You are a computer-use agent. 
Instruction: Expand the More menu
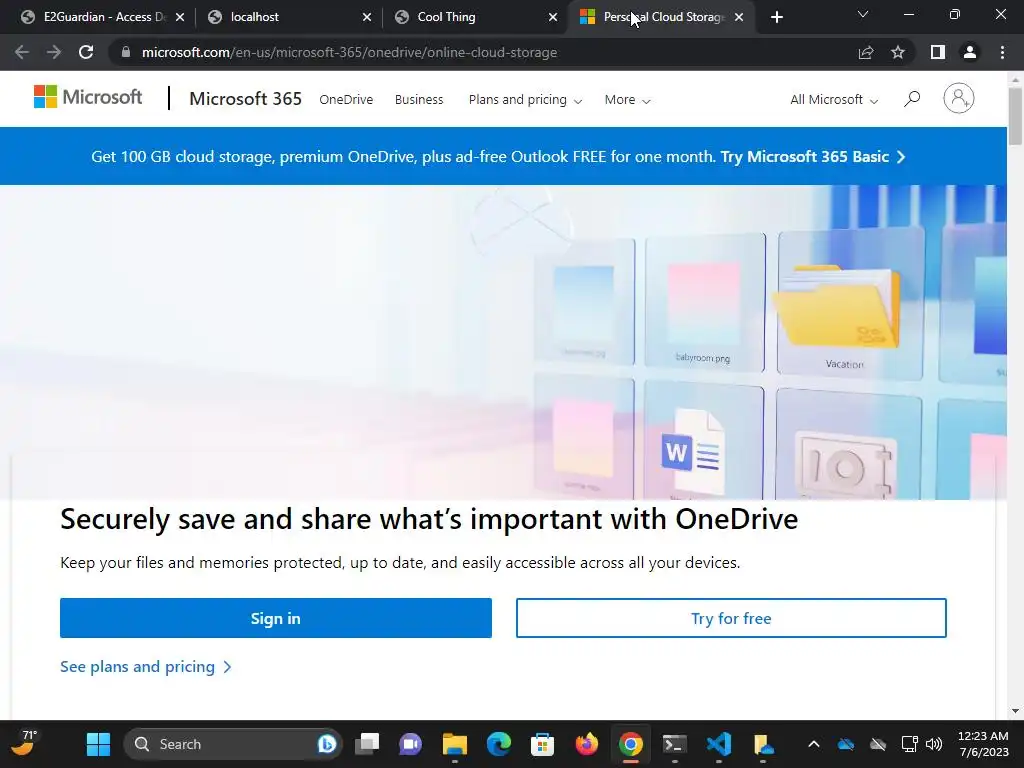(627, 100)
